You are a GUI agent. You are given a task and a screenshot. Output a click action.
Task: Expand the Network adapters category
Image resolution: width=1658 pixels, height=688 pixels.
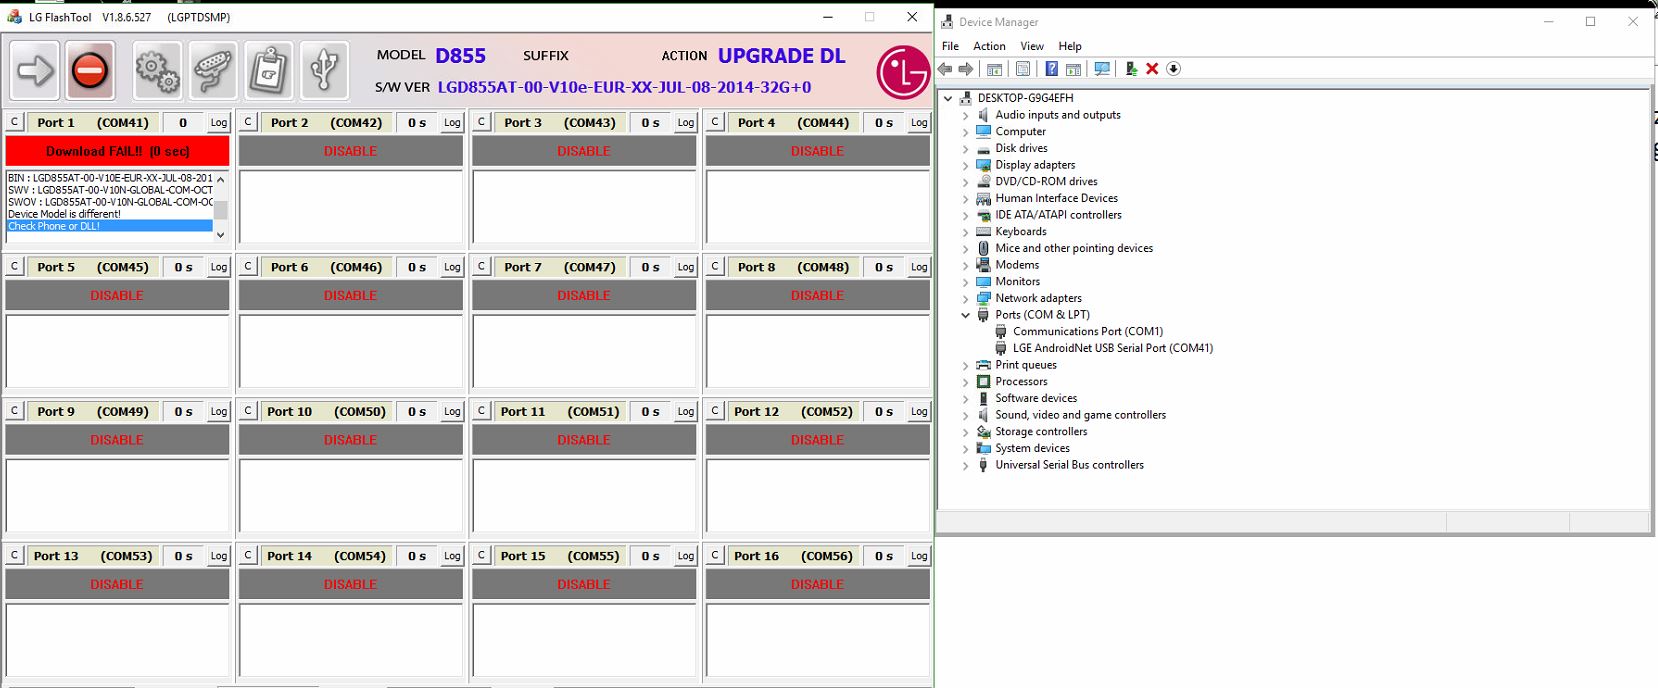click(966, 298)
